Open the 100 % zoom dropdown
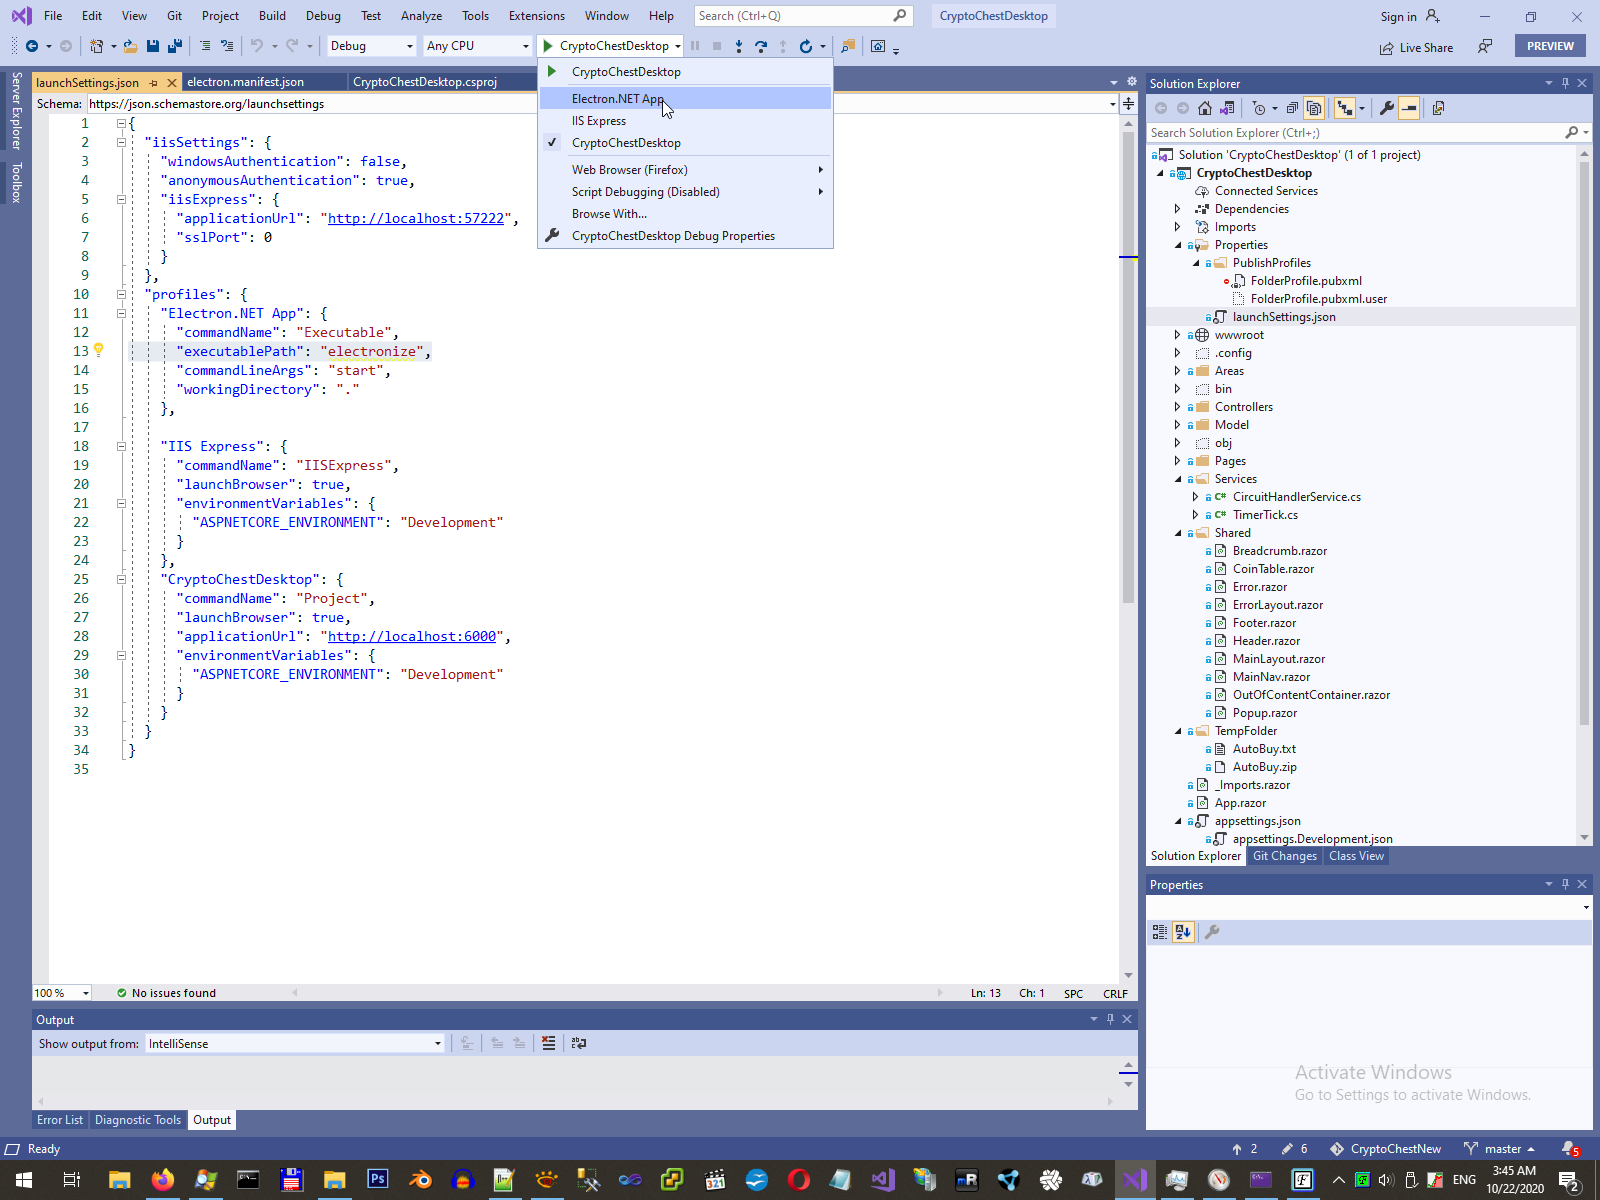1600x1200 pixels. tap(62, 993)
